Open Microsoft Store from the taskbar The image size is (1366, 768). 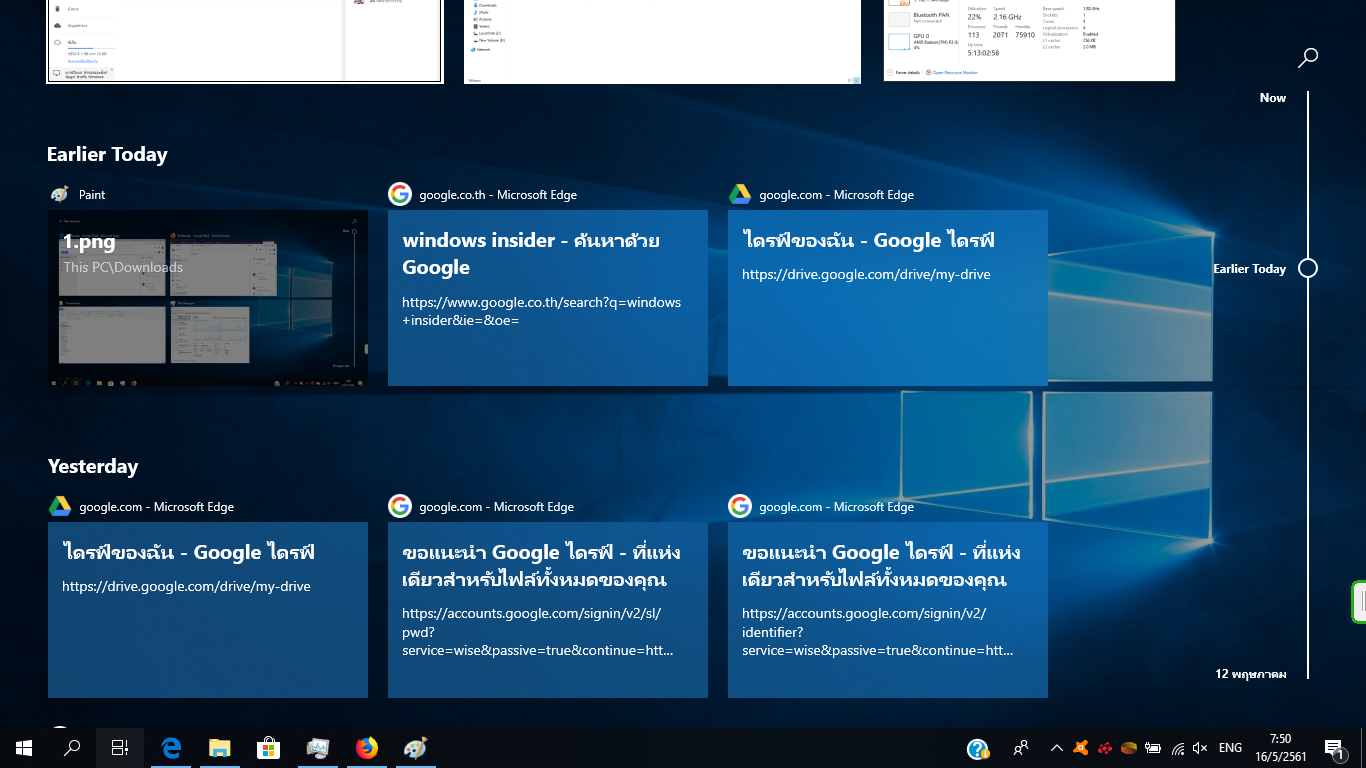(x=268, y=747)
